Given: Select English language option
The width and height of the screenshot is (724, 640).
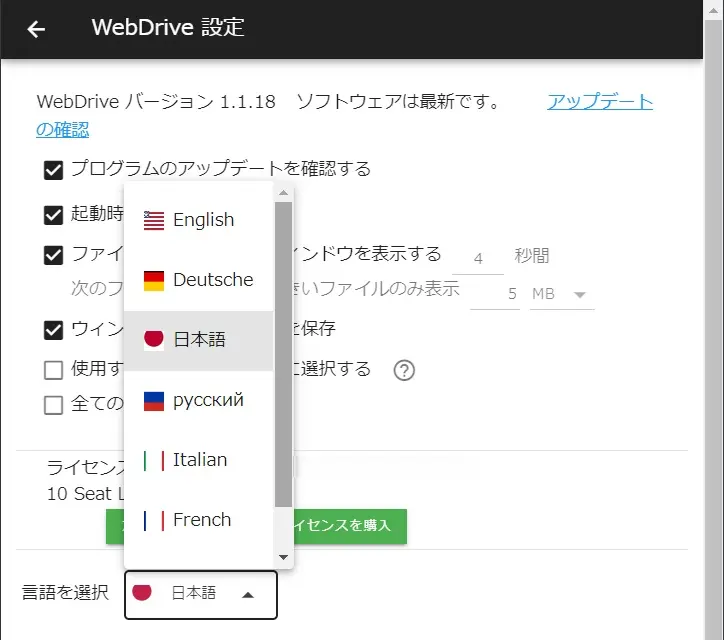Looking at the screenshot, I should [199, 220].
